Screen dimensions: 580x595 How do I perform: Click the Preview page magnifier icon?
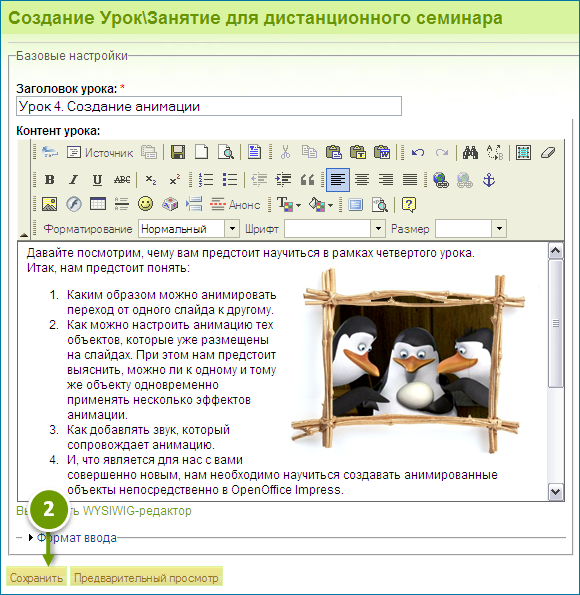225,152
